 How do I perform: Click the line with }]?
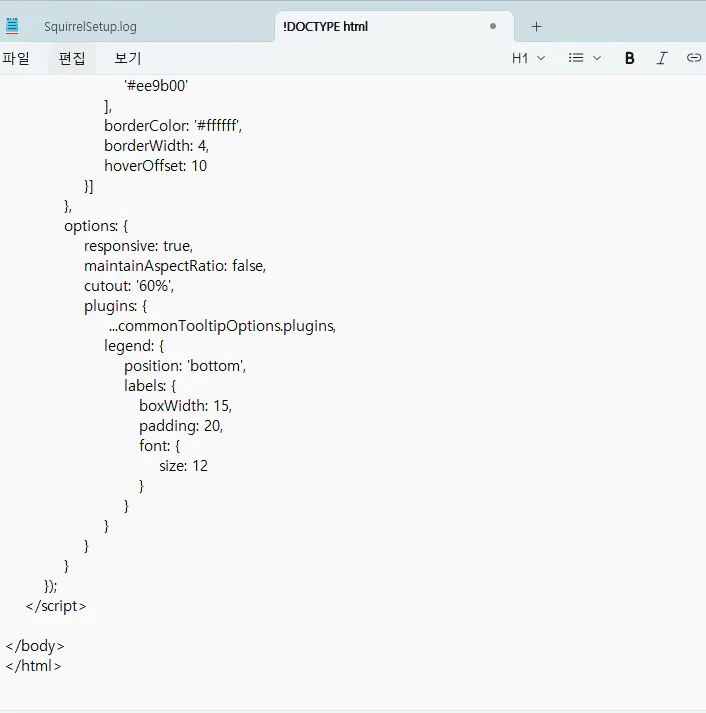[x=89, y=186]
